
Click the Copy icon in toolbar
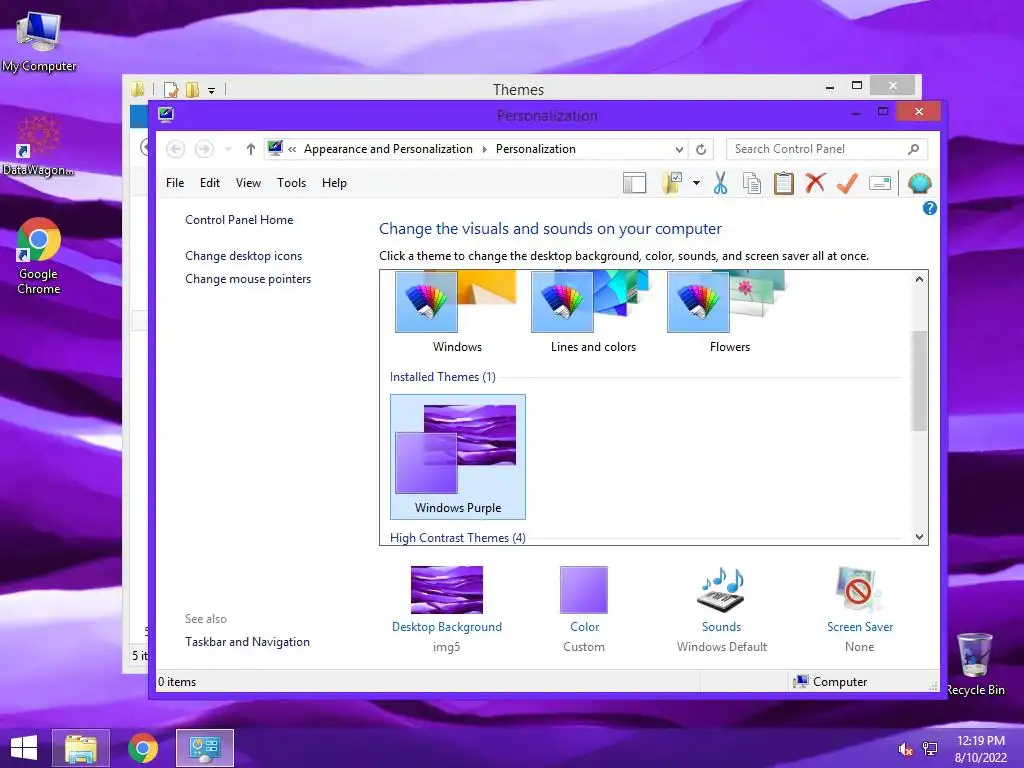click(x=752, y=184)
